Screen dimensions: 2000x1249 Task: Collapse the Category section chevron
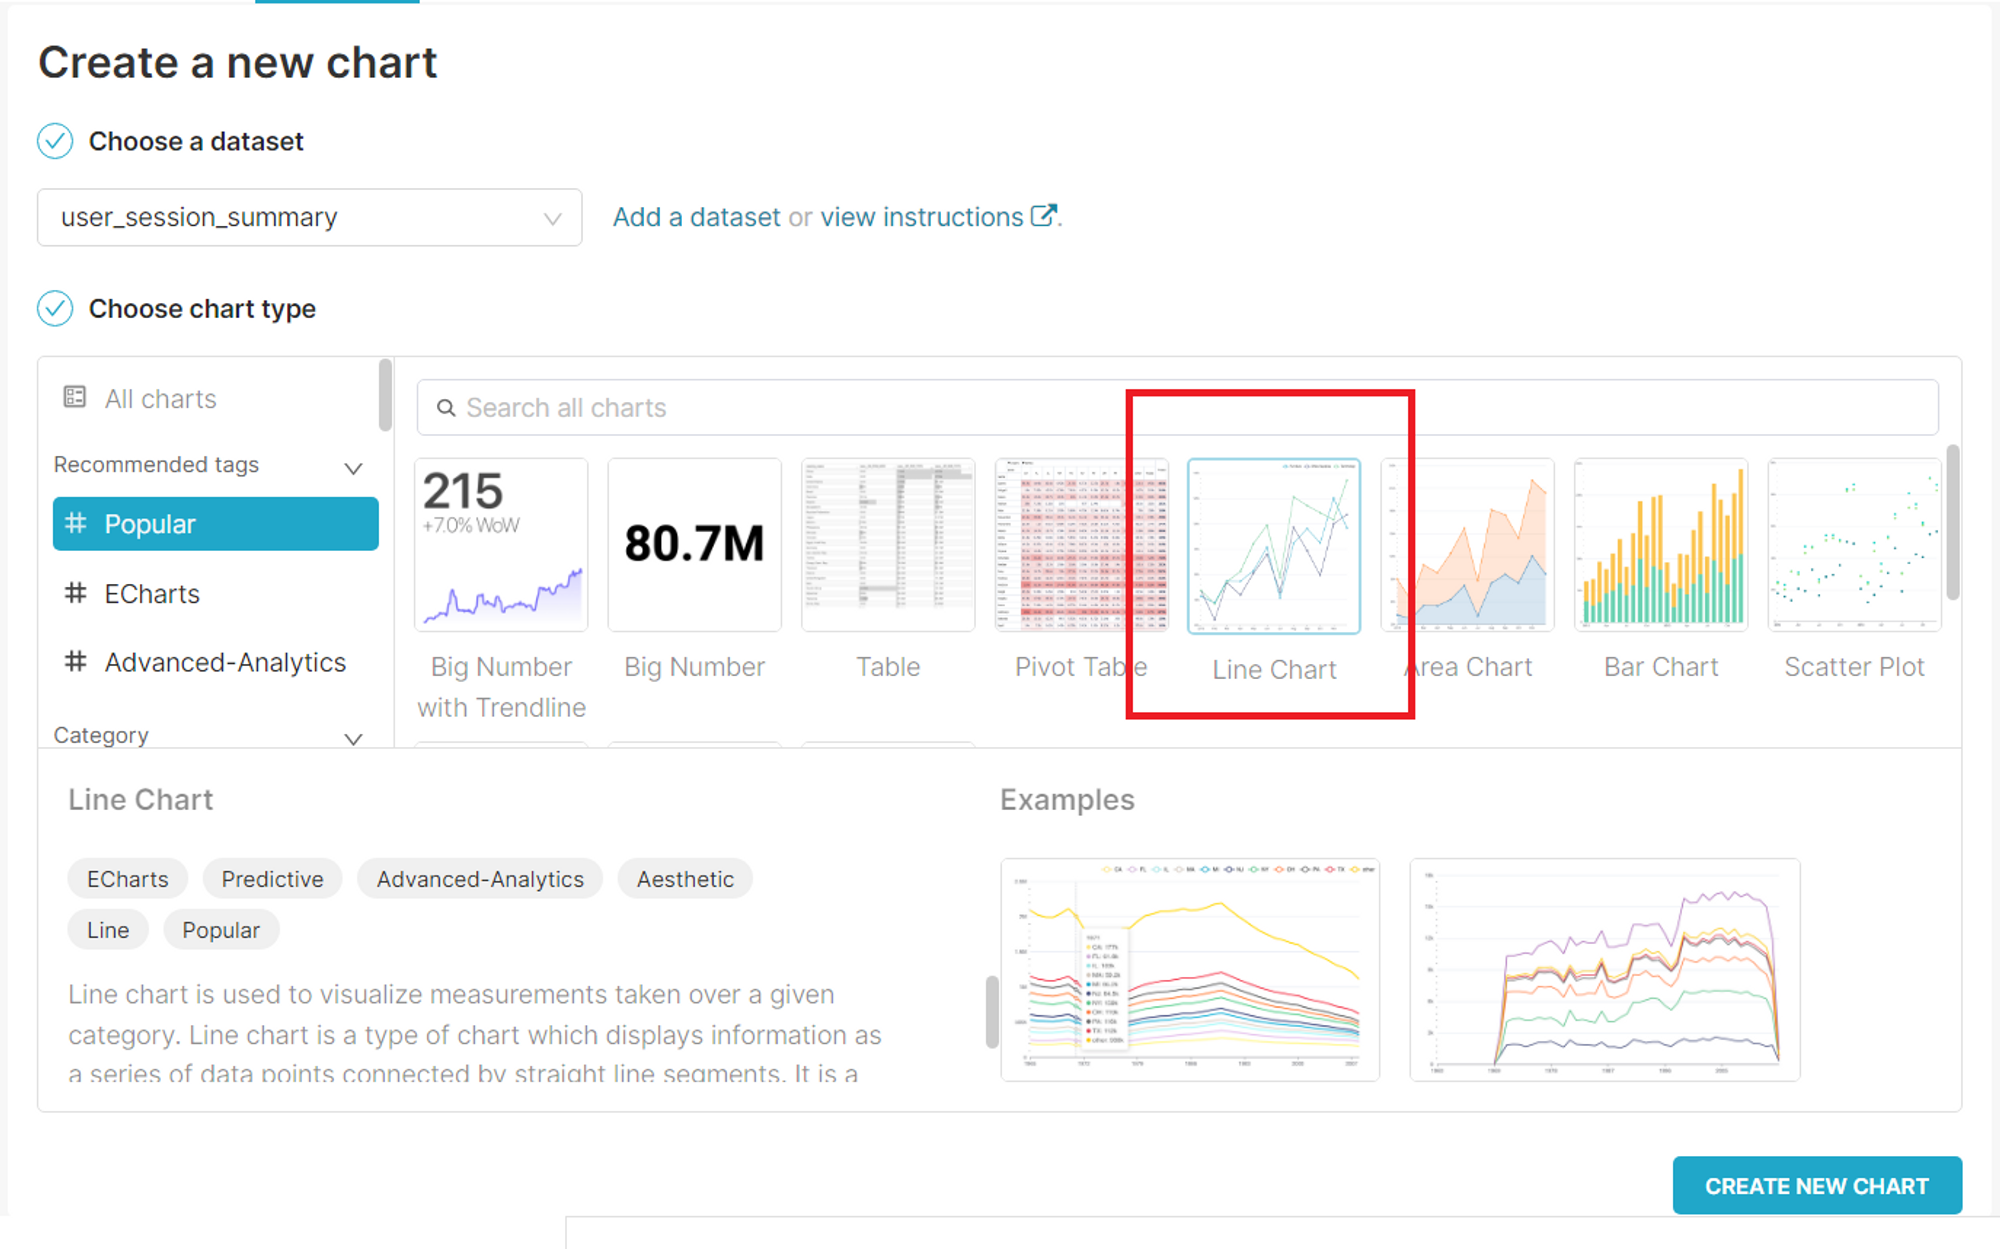[353, 738]
